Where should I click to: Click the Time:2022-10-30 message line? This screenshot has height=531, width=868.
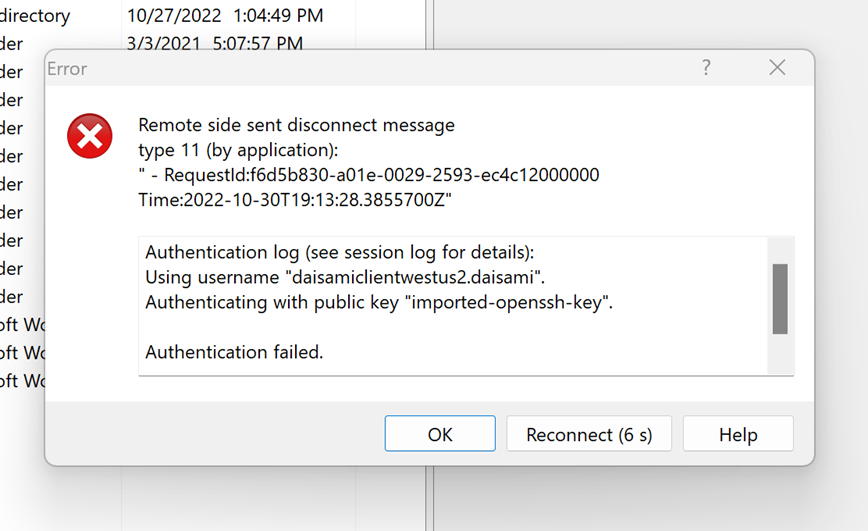pyautogui.click(x=295, y=200)
